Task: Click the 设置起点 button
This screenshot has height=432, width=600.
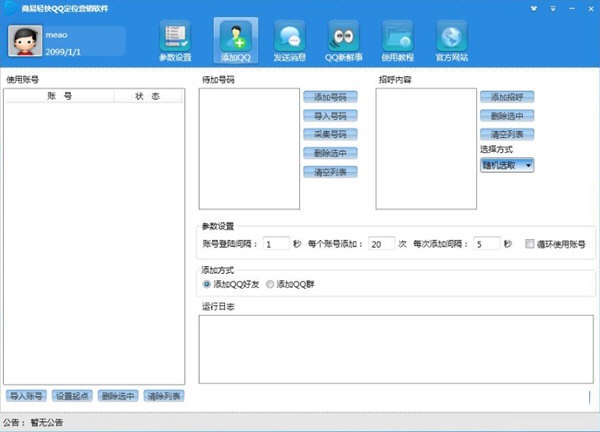Action: (x=72, y=396)
